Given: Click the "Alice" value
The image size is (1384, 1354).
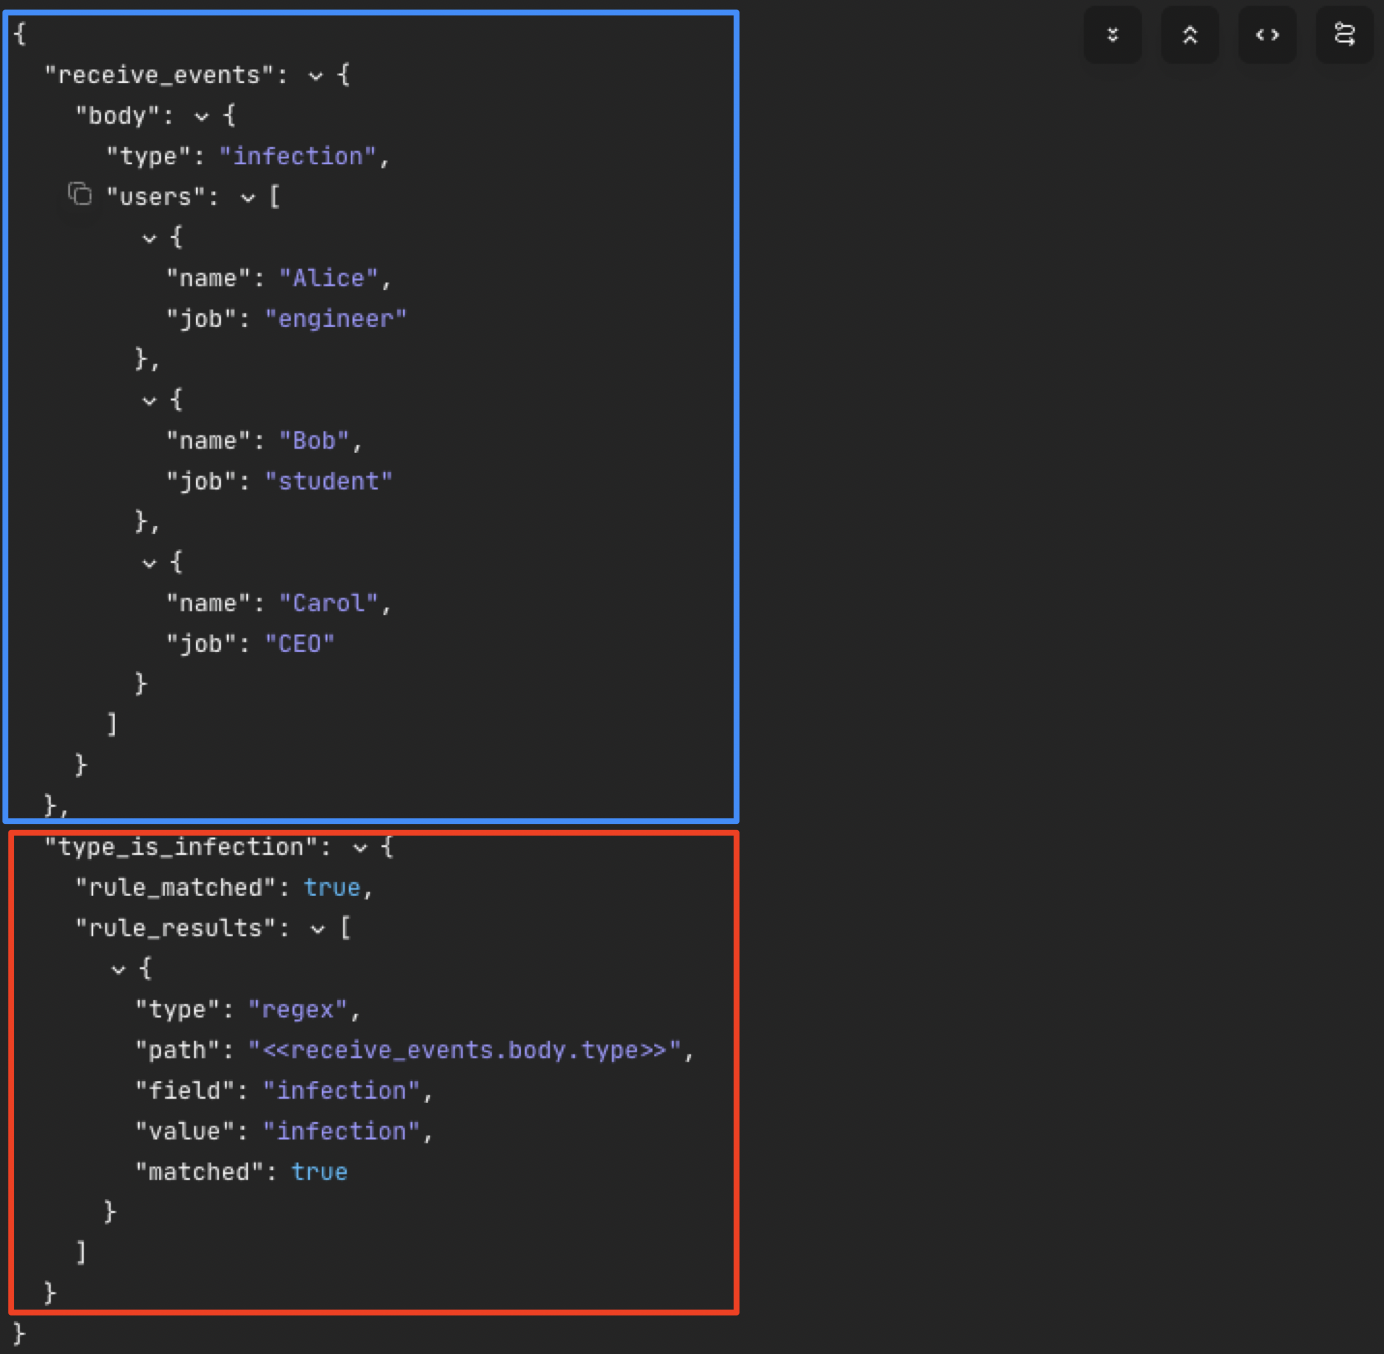Looking at the screenshot, I should point(328,278).
